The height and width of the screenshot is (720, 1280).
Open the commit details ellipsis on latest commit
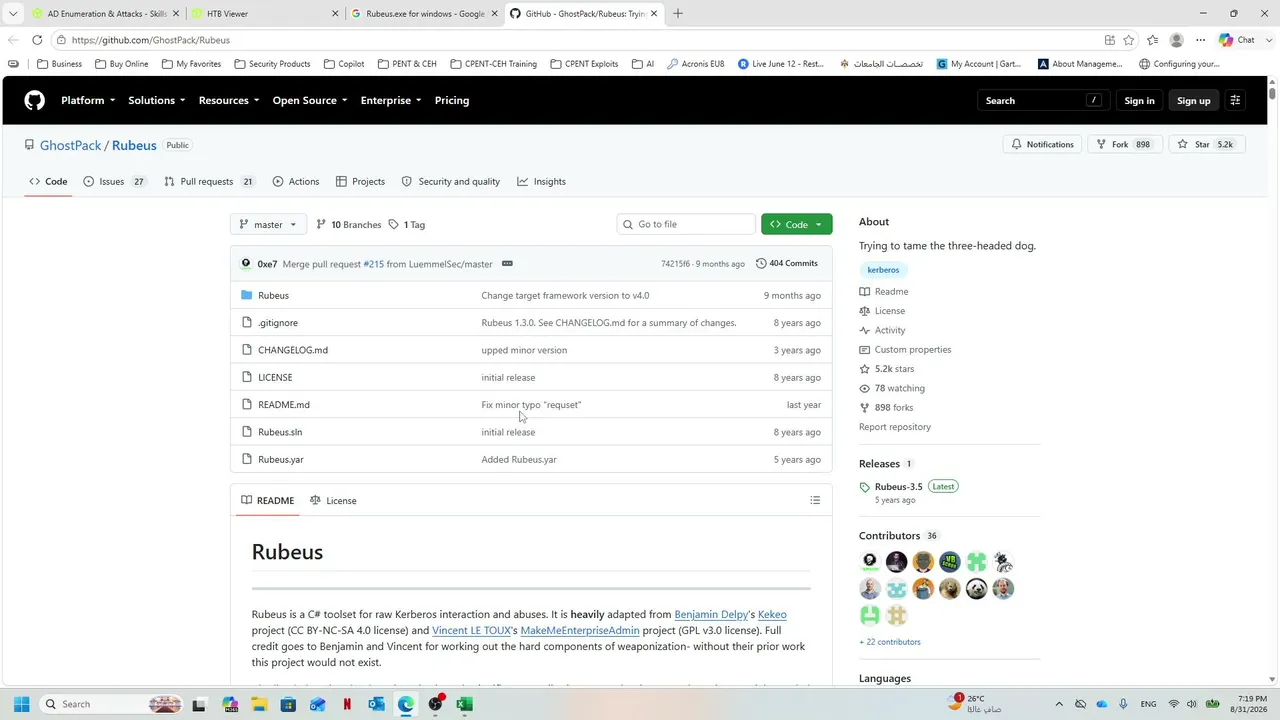[507, 264]
